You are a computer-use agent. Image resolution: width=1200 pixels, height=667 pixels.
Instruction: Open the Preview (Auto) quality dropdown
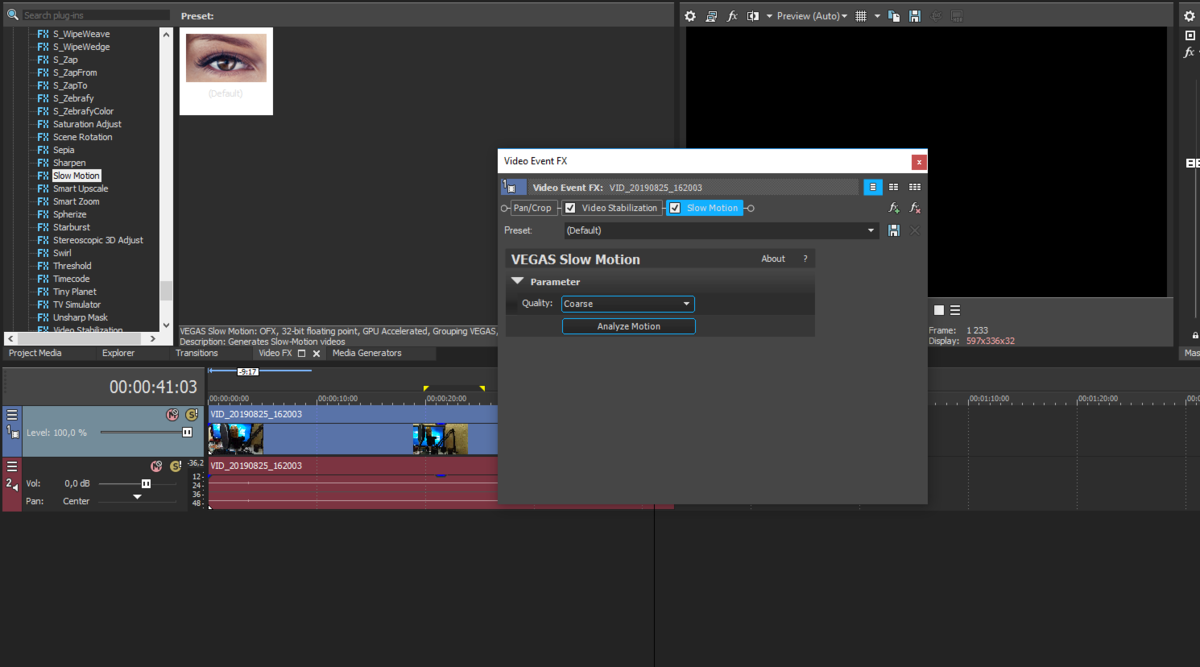point(812,16)
